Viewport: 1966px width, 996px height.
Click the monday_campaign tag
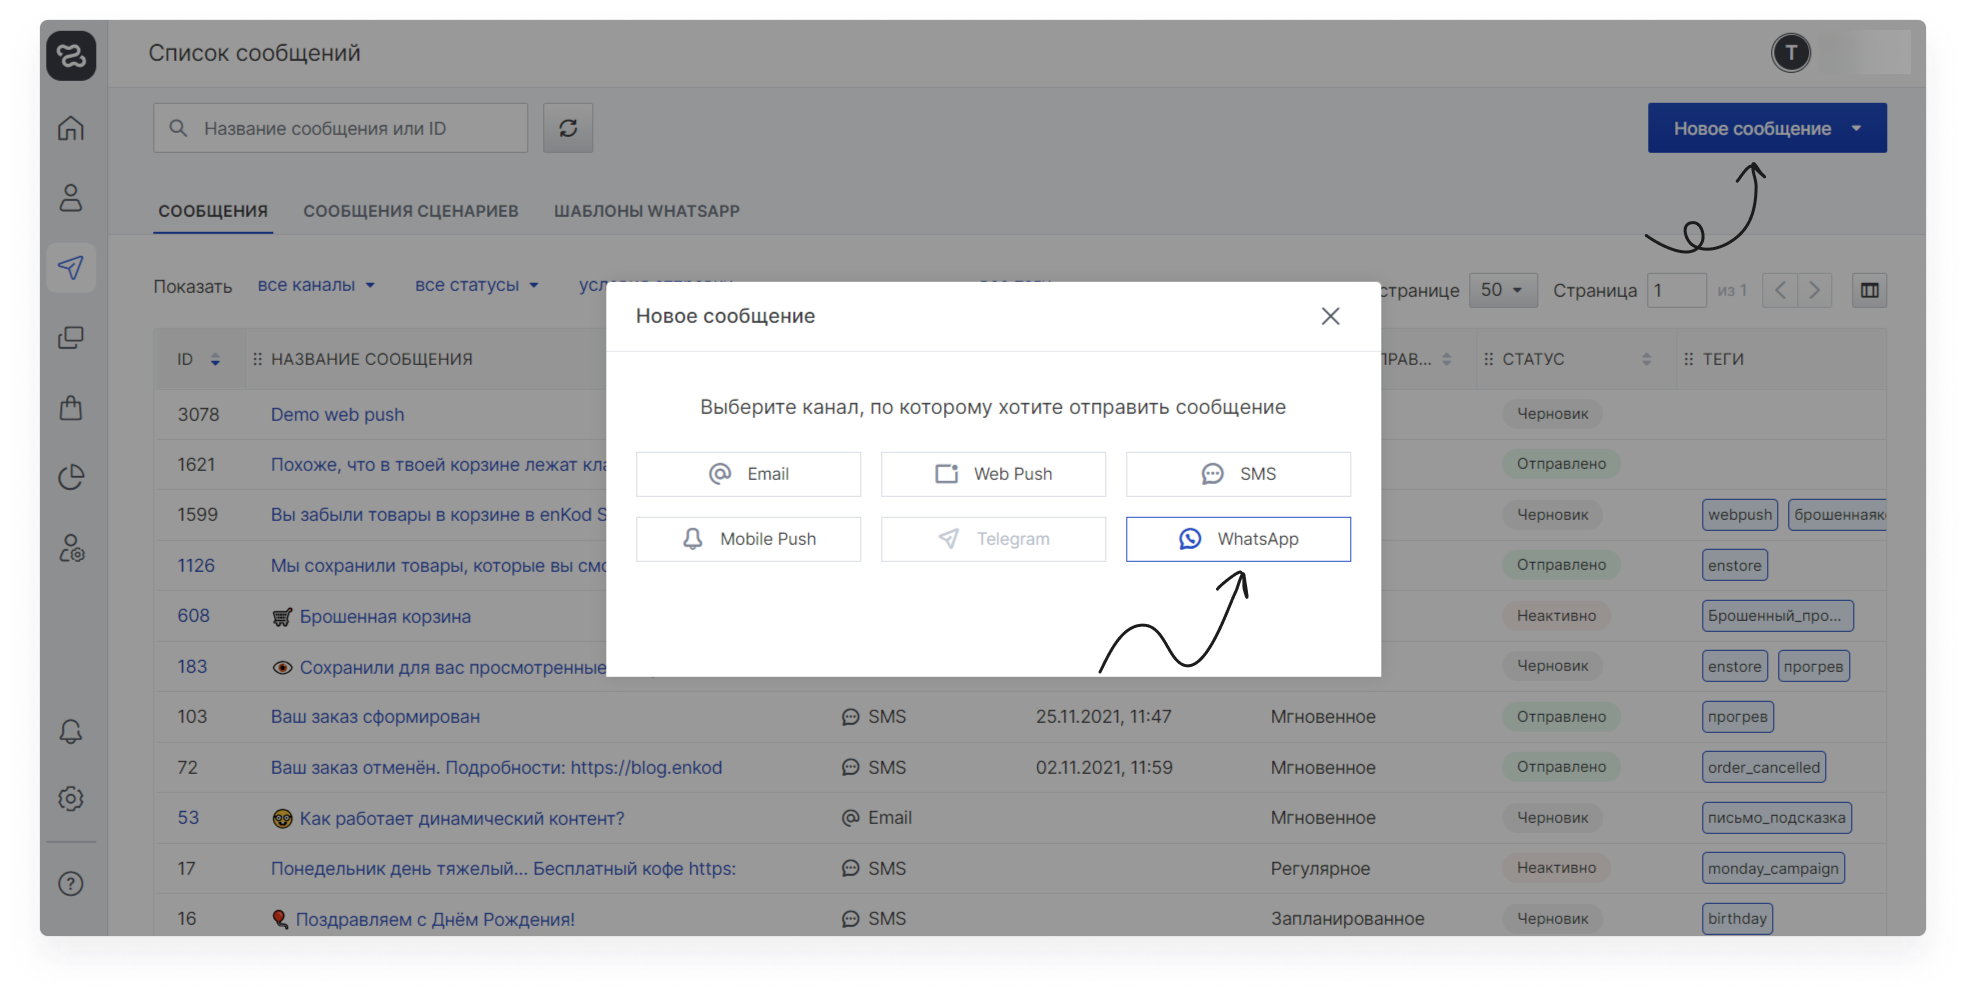click(x=1773, y=868)
